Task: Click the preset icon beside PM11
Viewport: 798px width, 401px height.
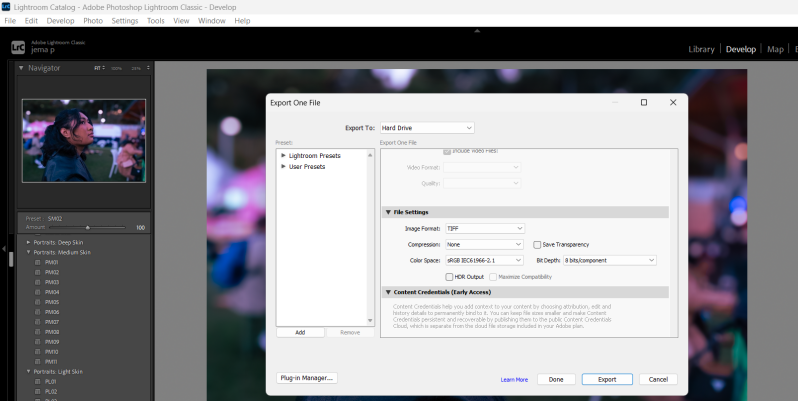Action: pyautogui.click(x=38, y=362)
